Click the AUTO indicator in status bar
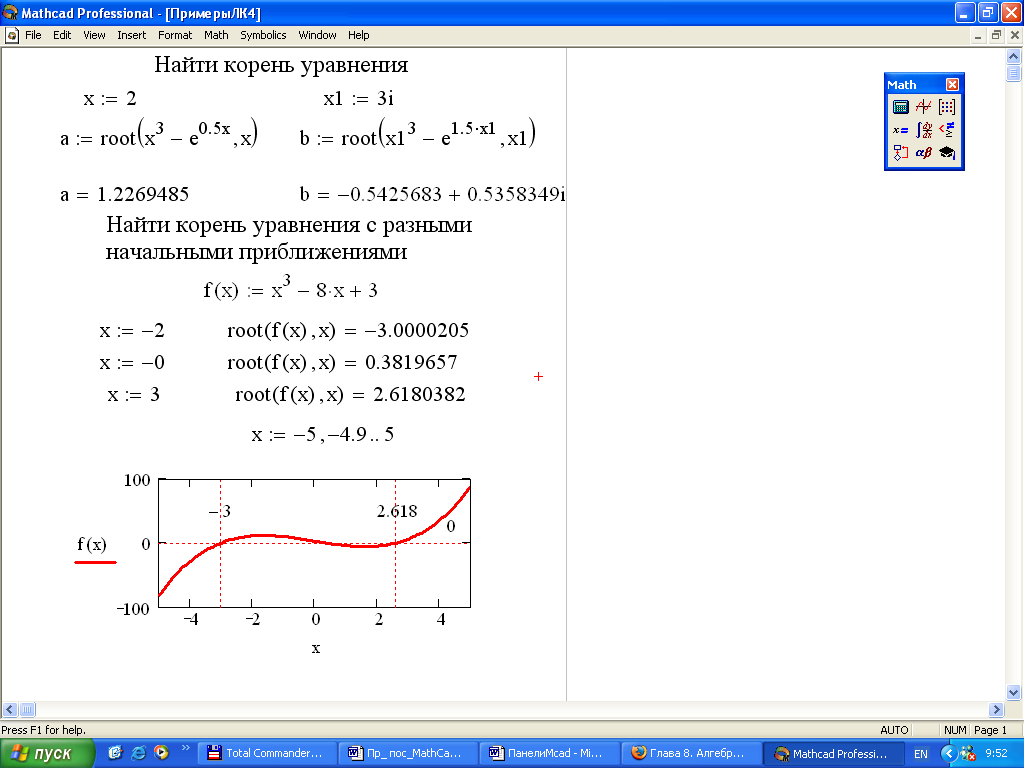This screenshot has width=1024, height=768. [894, 730]
